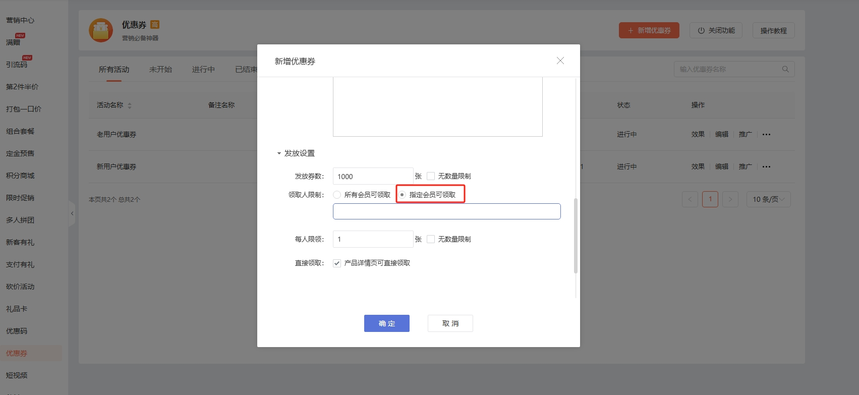The width and height of the screenshot is (859, 395).
Task: Click the 发放券数 input with 1000
Action: 373,176
